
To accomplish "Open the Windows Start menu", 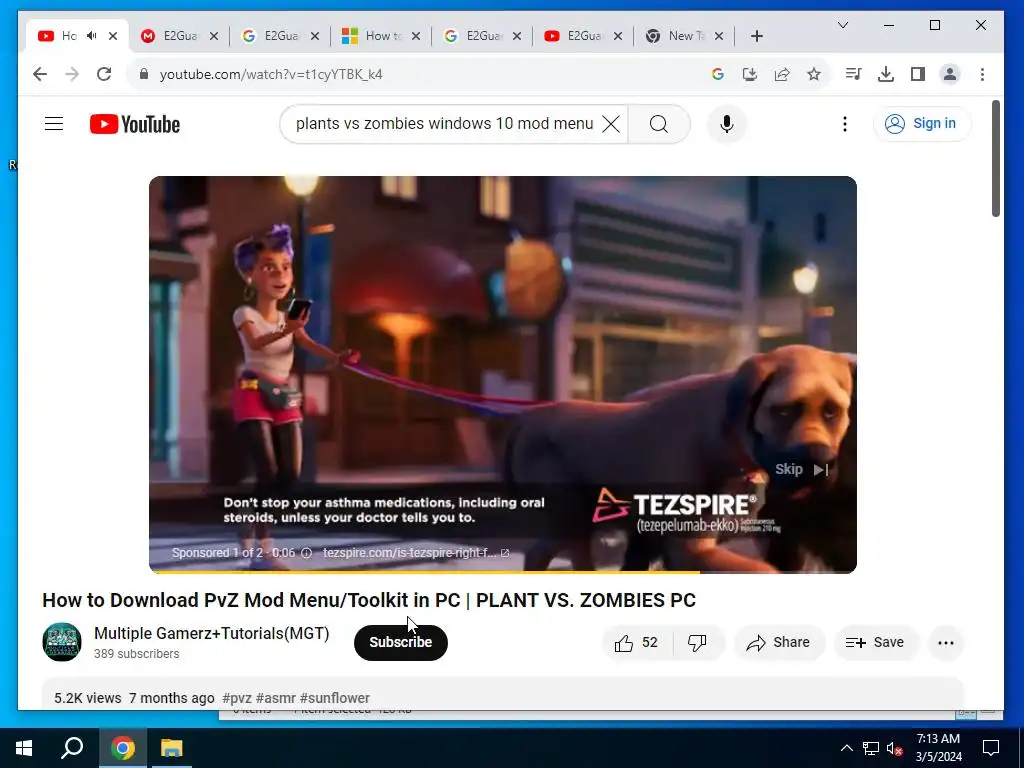I will (x=24, y=748).
